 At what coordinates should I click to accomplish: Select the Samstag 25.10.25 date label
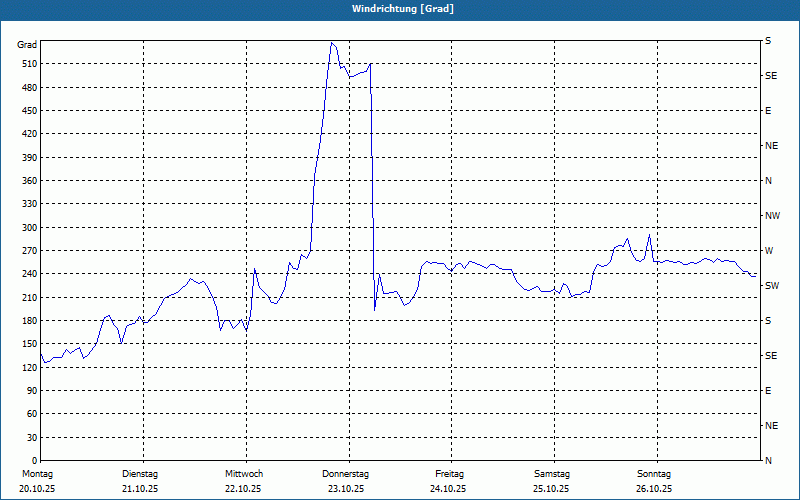coord(551,481)
